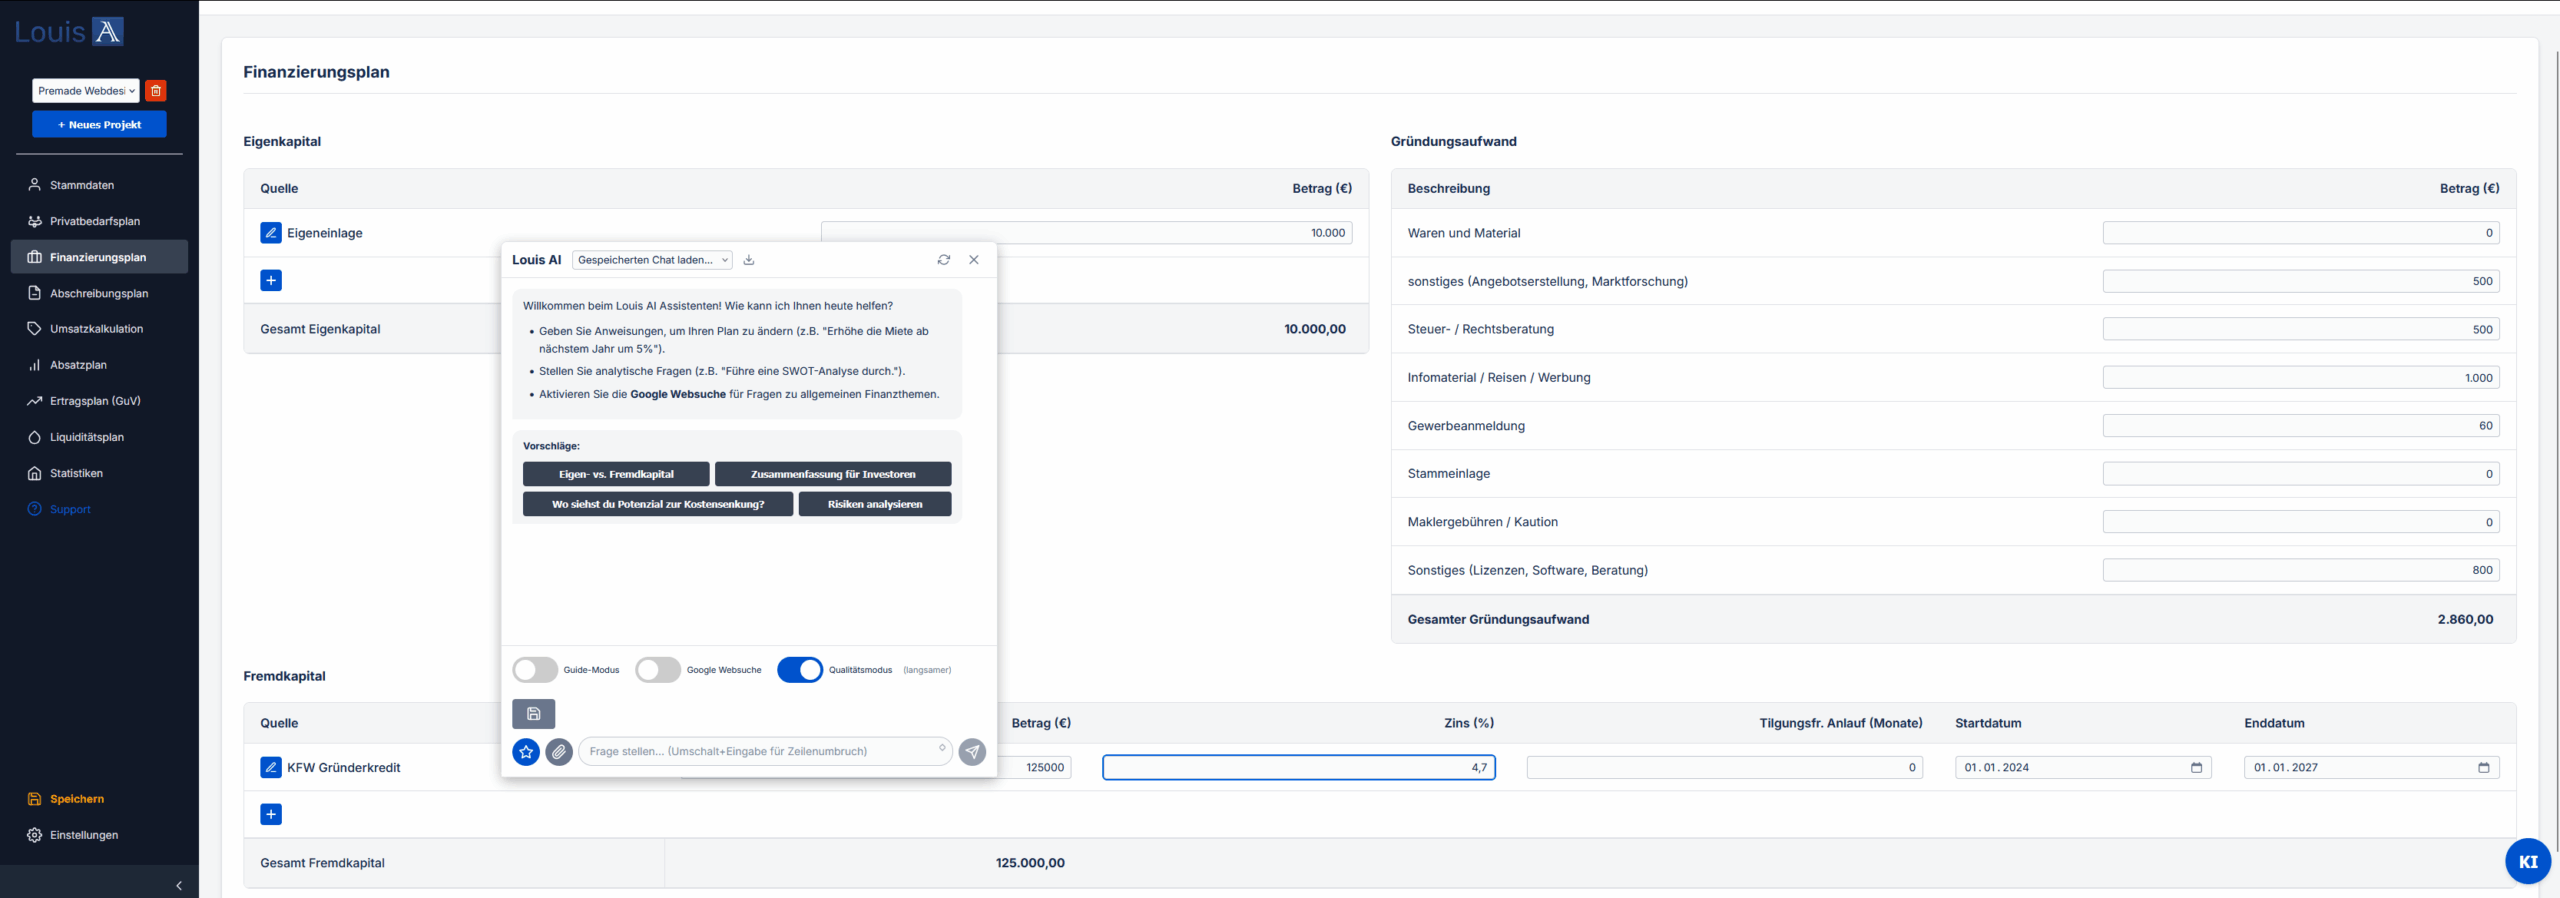The height and width of the screenshot is (898, 2560).
Task: Click the edit icon next to Eigeneinlage
Action: pos(270,233)
